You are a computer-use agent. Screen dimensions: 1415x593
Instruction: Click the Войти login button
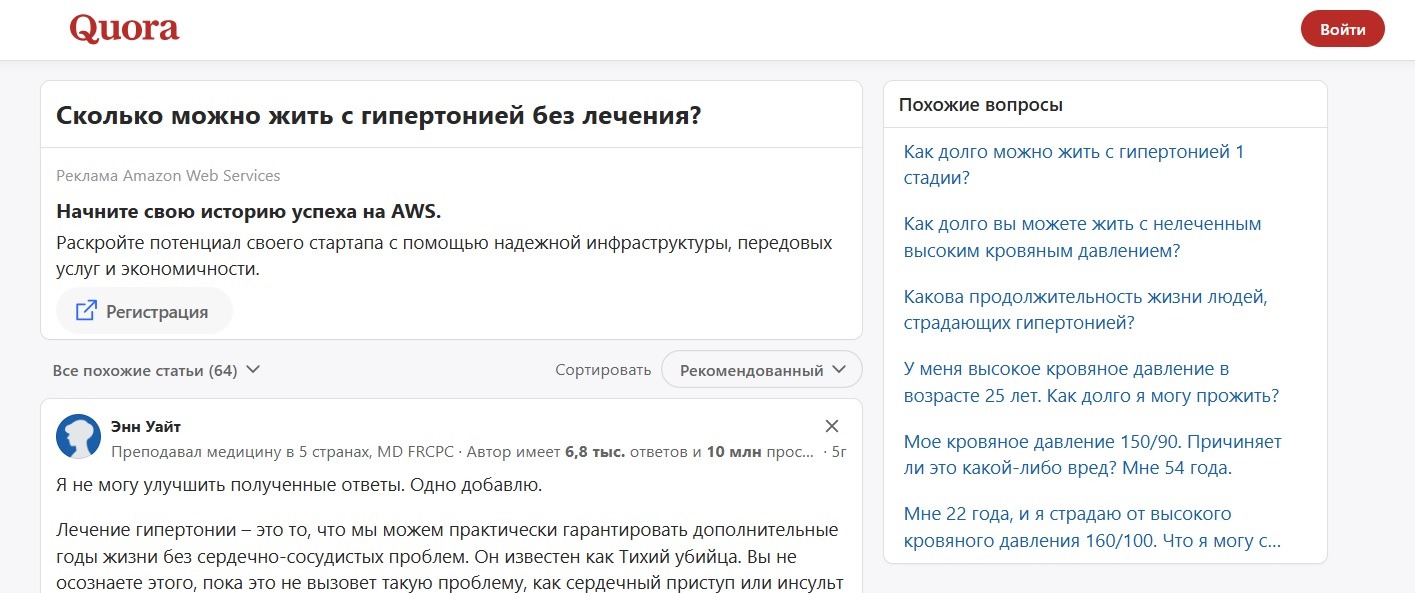1342,29
